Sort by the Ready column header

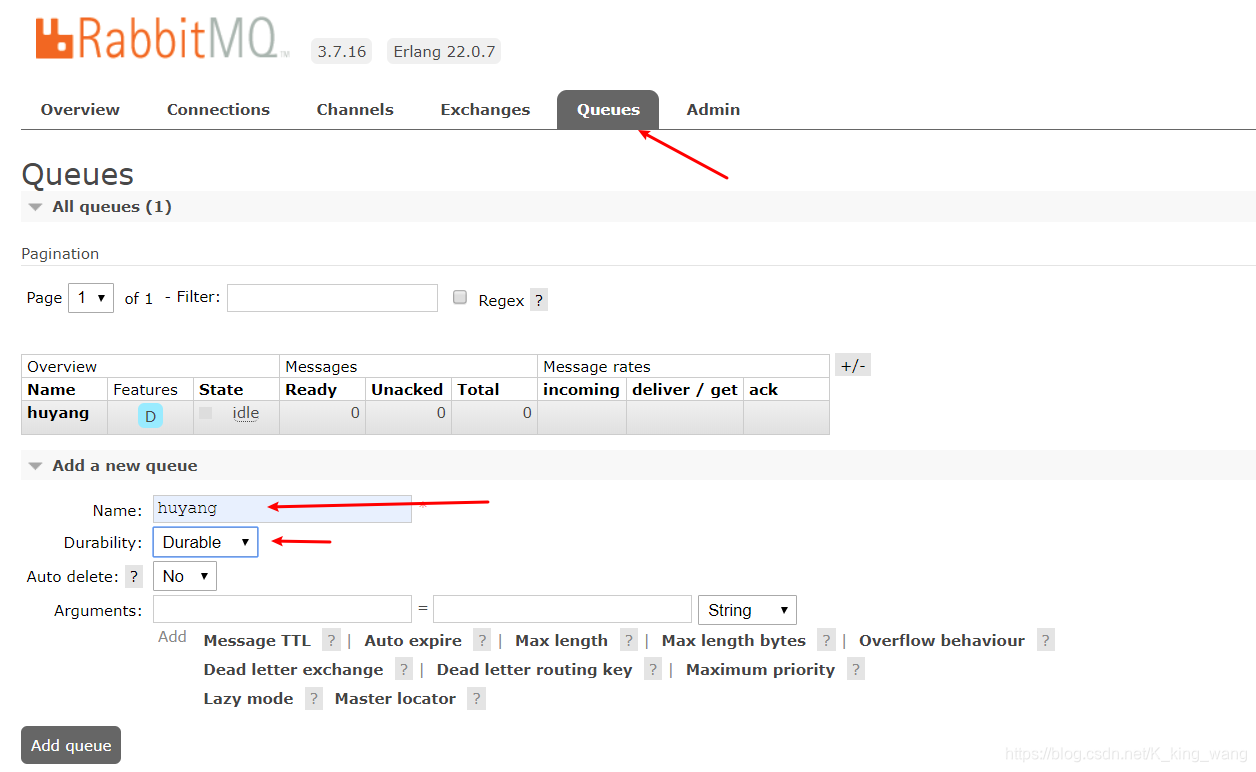click(311, 390)
